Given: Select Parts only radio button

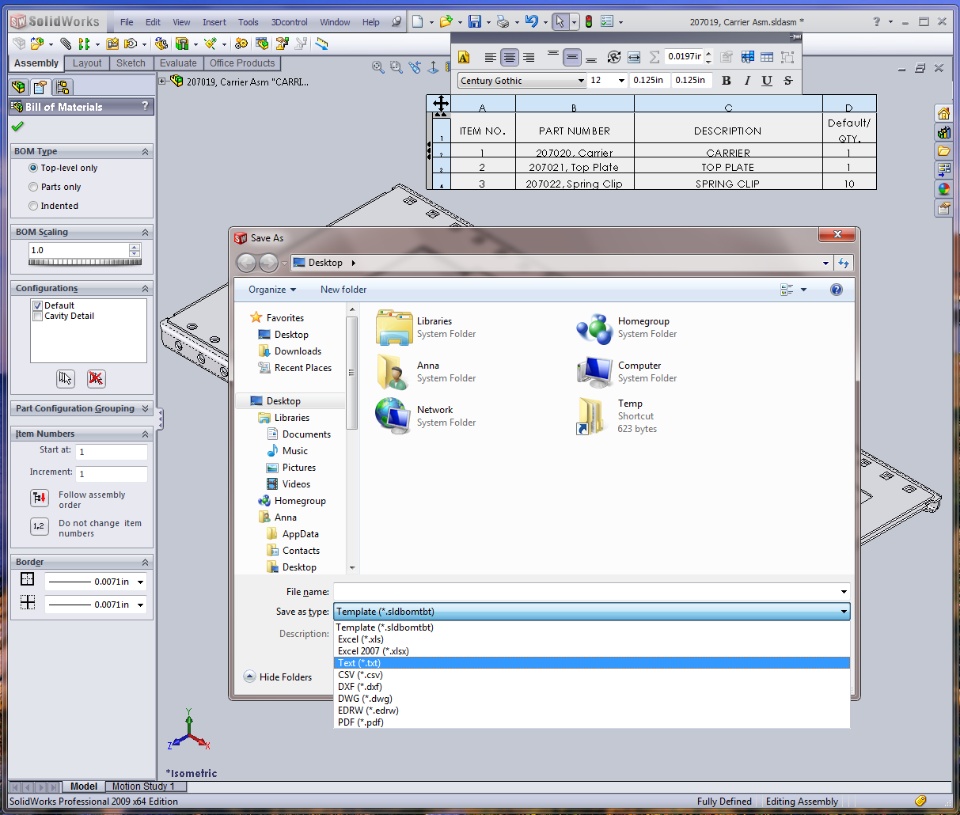Looking at the screenshot, I should [x=33, y=187].
